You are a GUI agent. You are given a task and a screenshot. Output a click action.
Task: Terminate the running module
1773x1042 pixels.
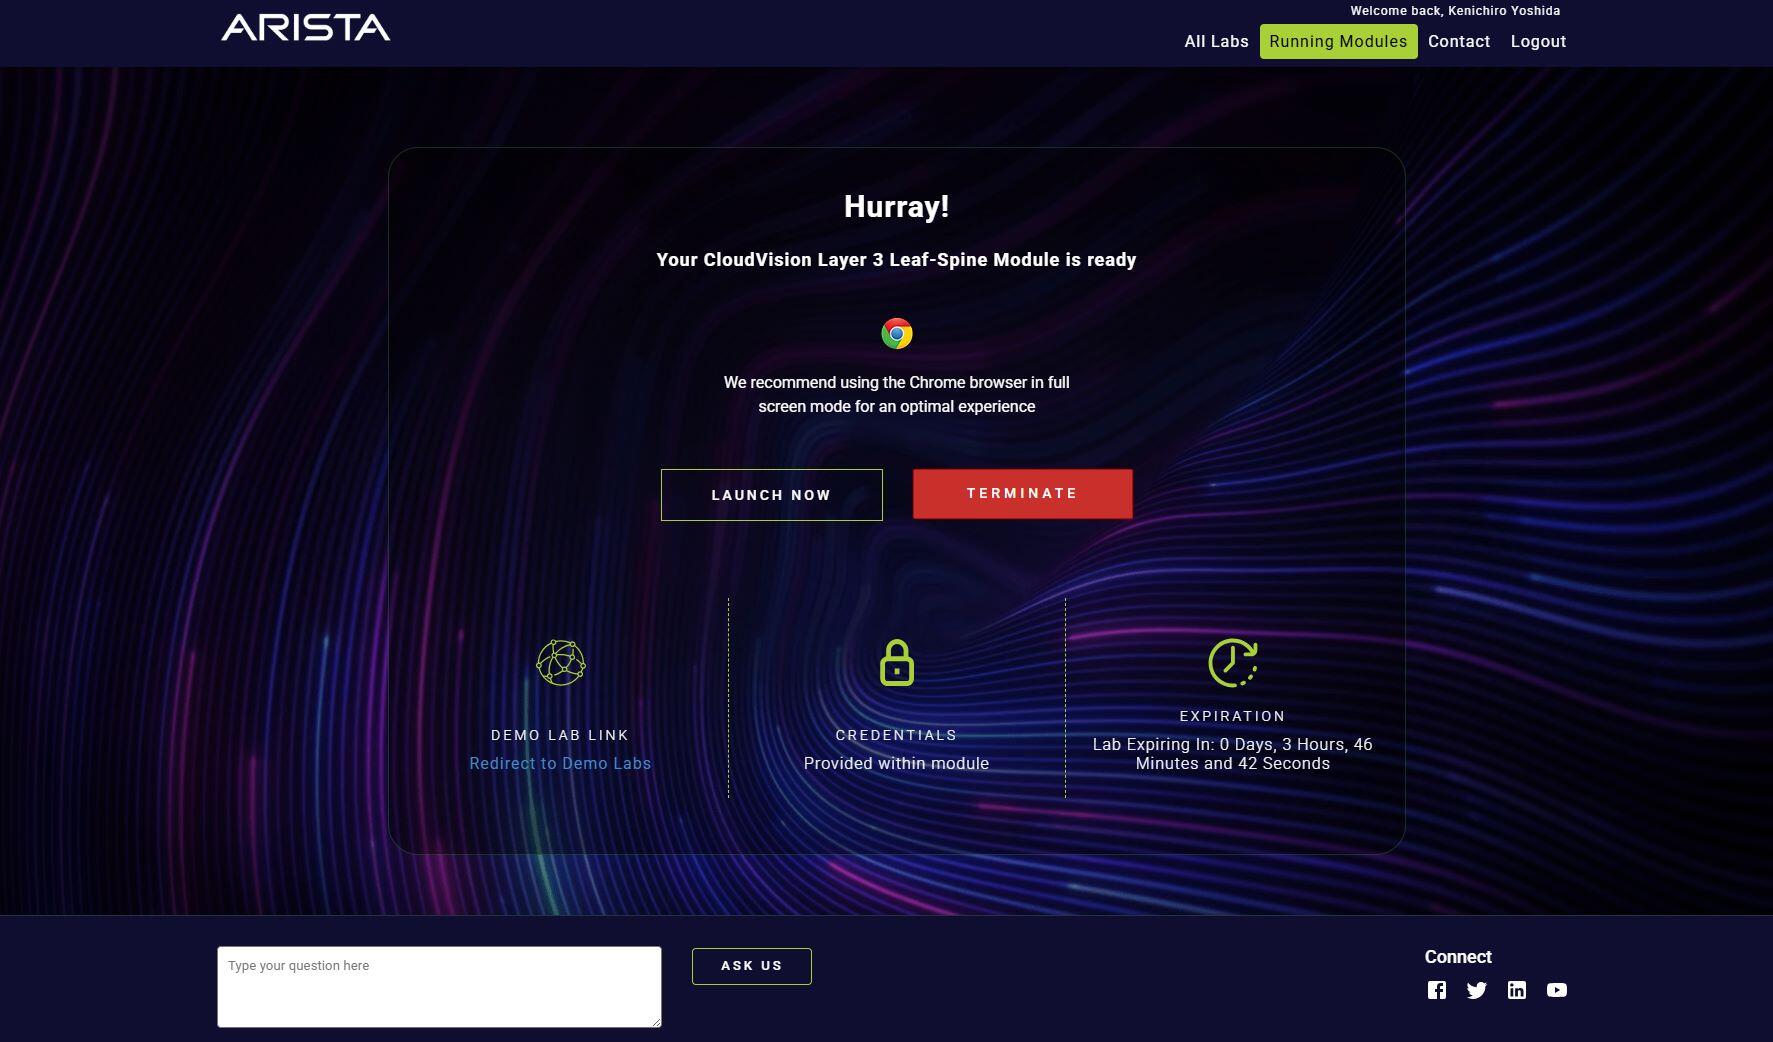1021,493
